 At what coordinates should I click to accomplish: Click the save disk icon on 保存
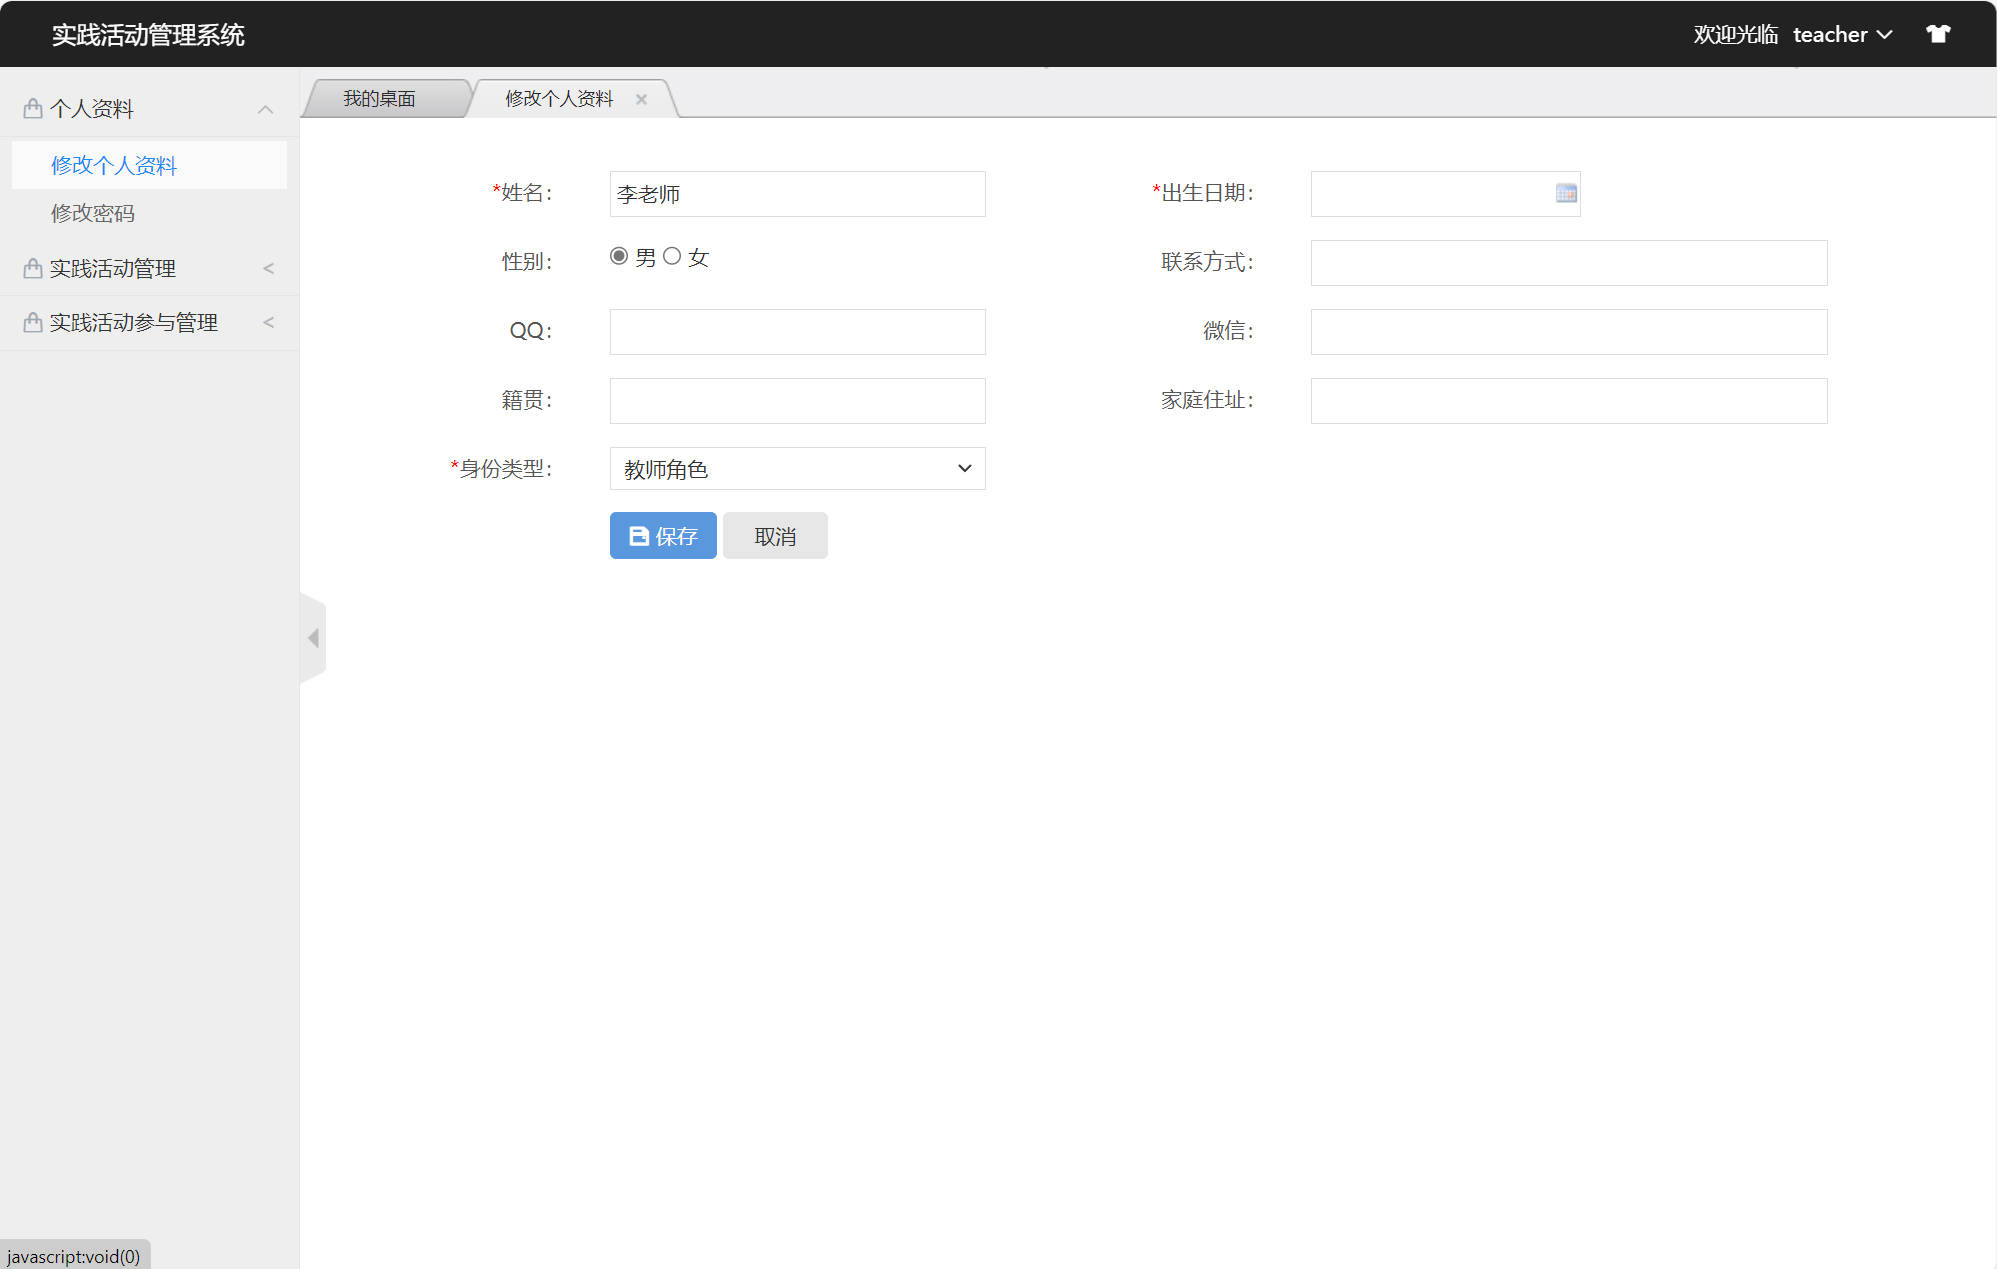(637, 535)
